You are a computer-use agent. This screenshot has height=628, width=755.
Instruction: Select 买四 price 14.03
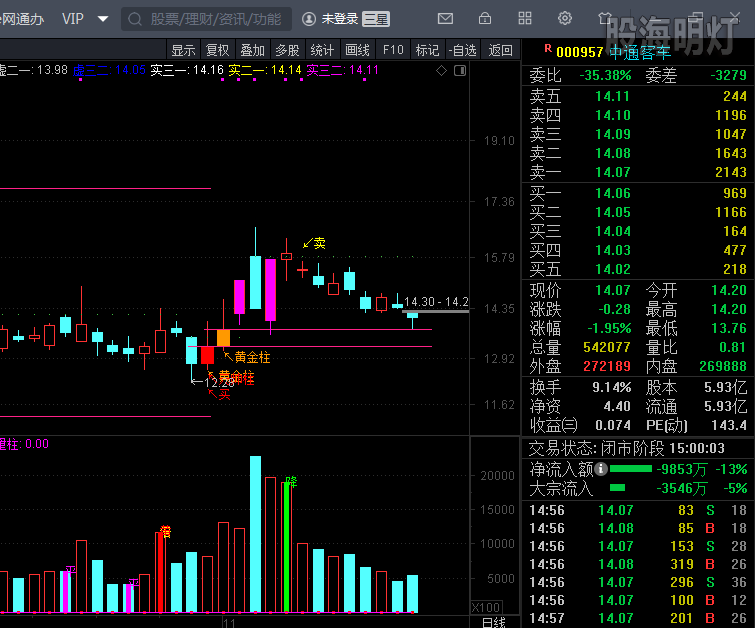click(612, 250)
